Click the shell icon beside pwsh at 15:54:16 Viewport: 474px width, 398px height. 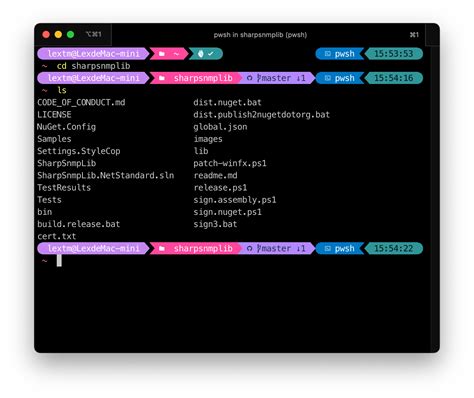(x=328, y=78)
